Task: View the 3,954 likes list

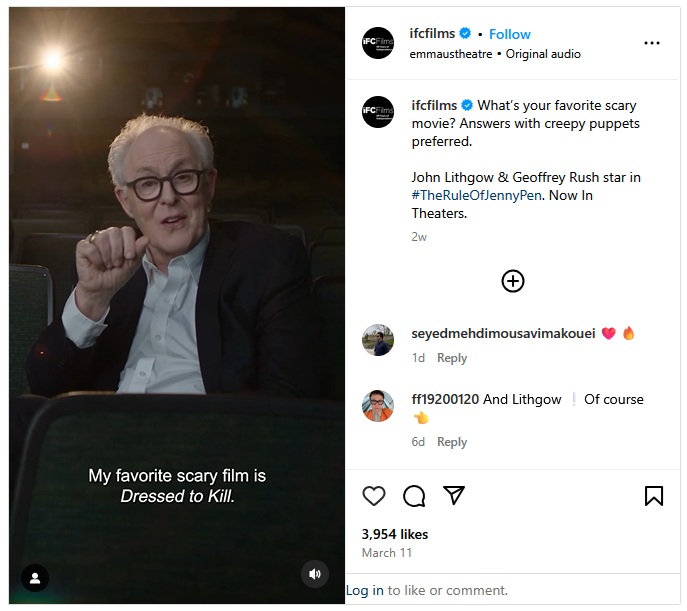Action: (395, 534)
